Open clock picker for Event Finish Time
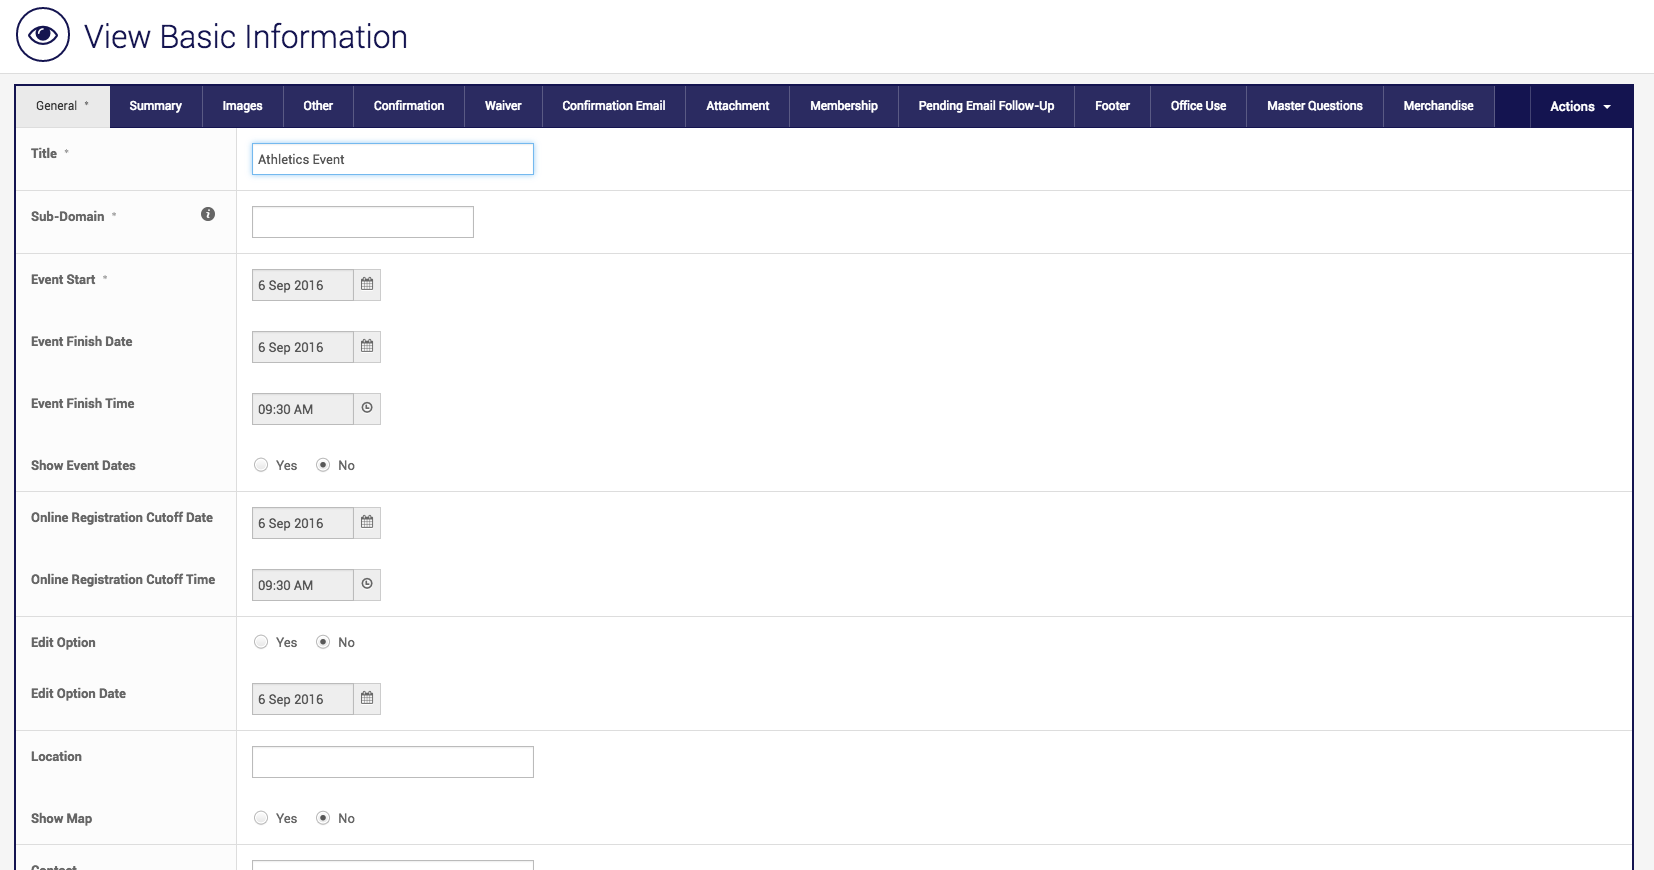The width and height of the screenshot is (1654, 870). (x=367, y=409)
